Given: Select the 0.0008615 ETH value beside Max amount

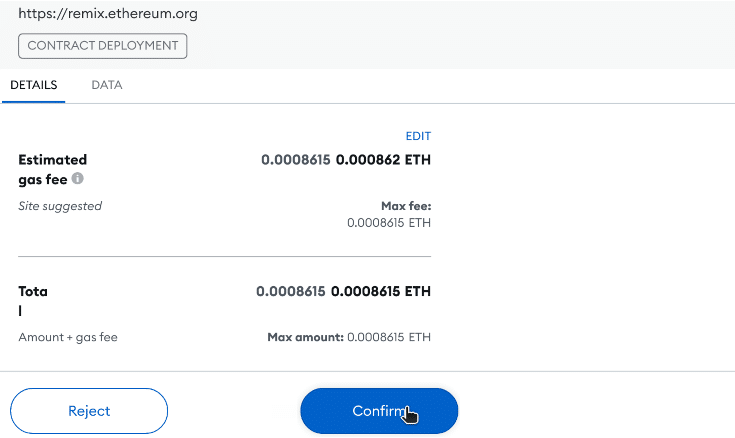Looking at the screenshot, I should 389,337.
